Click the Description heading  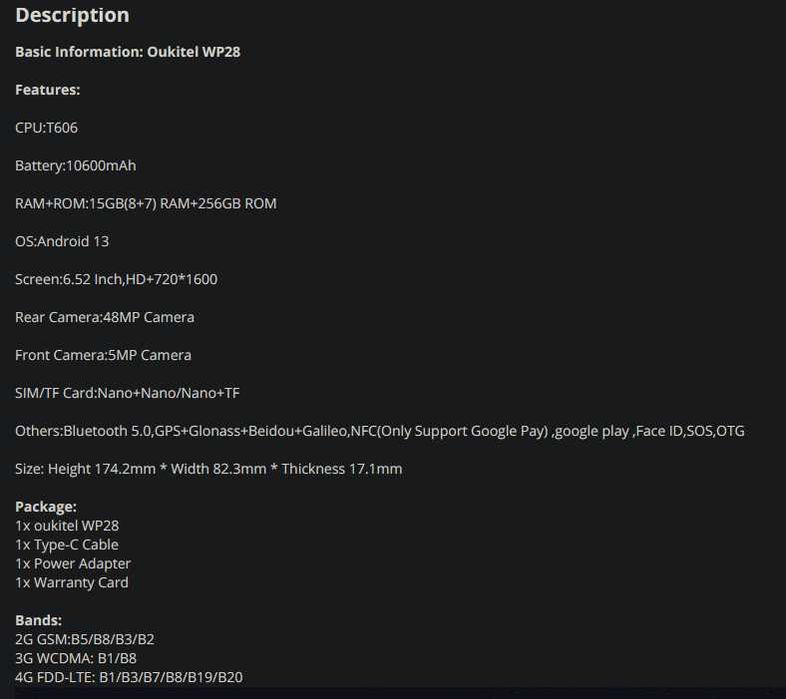pyautogui.click(x=72, y=16)
